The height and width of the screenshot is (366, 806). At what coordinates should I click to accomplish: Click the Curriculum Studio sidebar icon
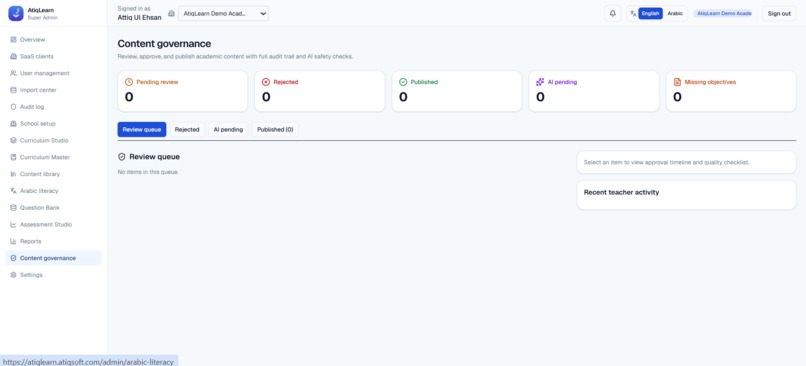(13, 140)
